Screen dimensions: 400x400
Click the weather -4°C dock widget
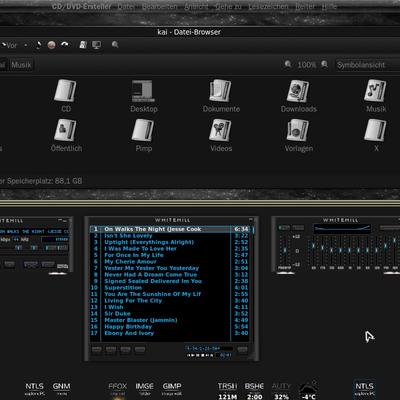click(308, 390)
